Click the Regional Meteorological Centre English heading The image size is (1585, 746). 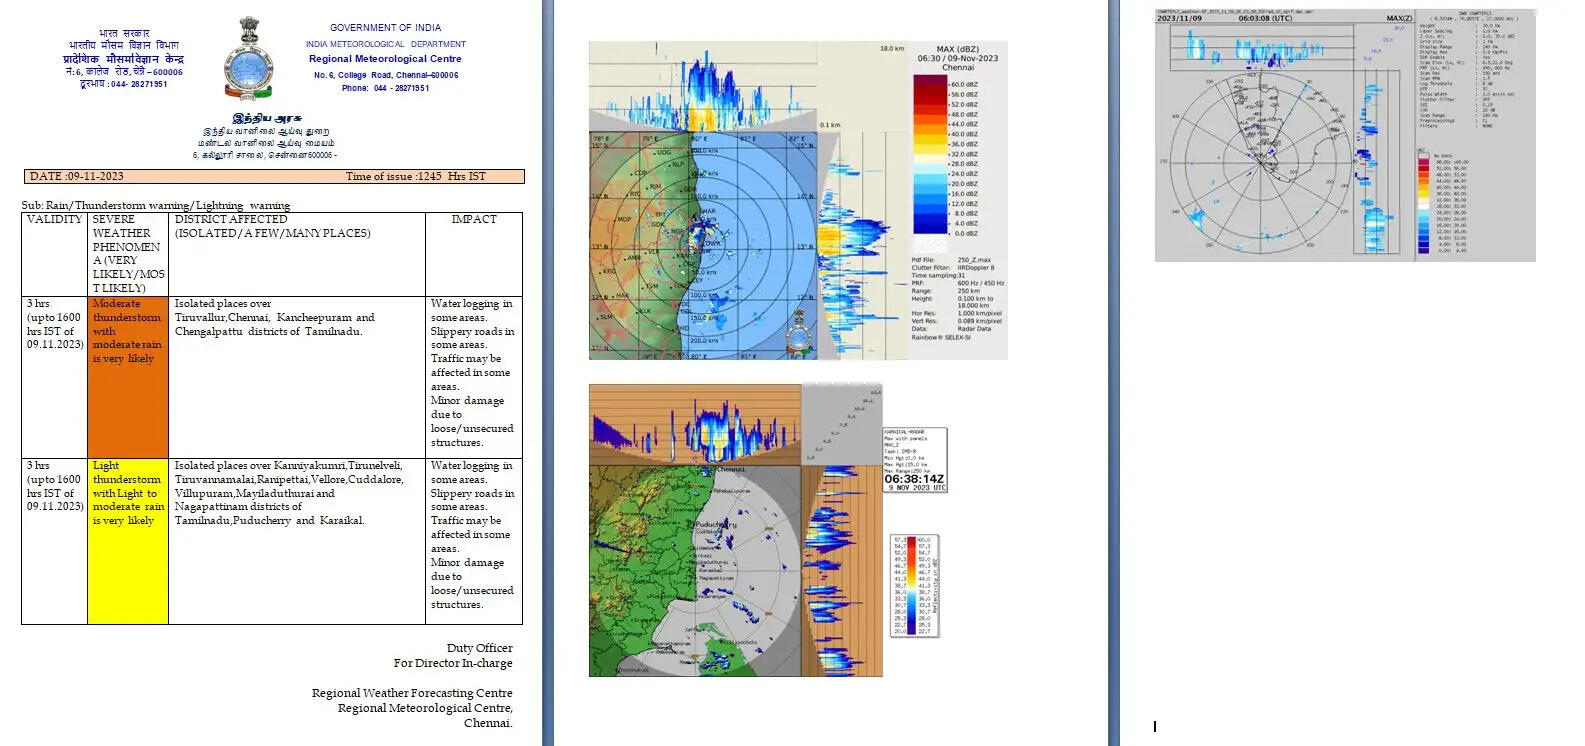(385, 59)
